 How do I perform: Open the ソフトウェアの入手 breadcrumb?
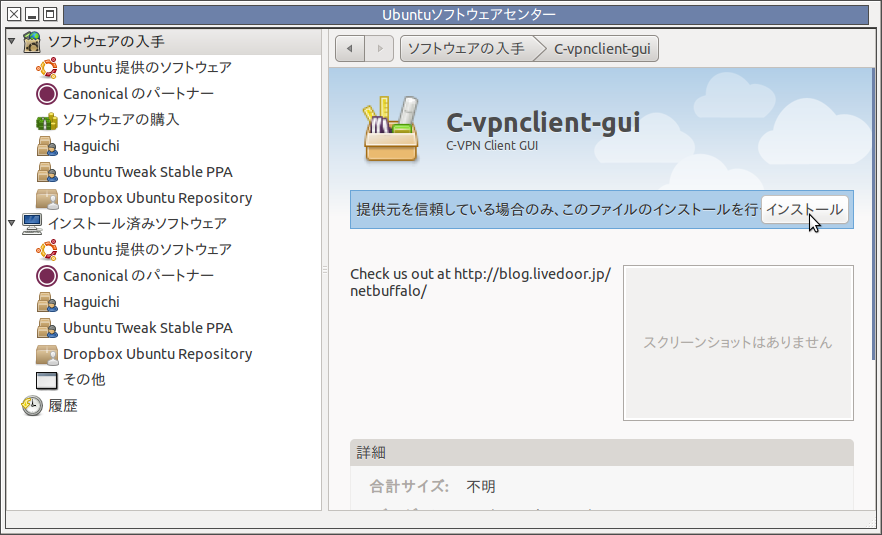467,48
